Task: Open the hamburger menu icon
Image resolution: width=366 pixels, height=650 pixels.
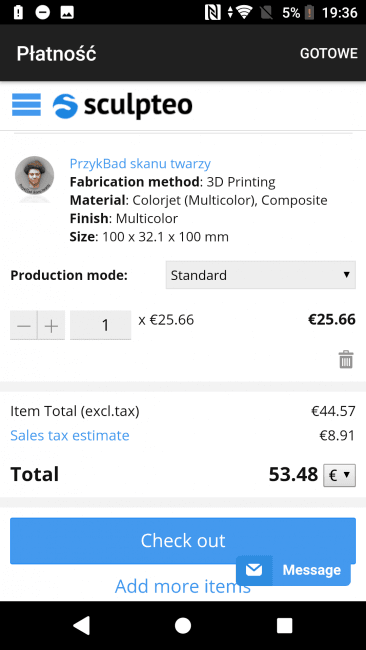Action: [26, 105]
